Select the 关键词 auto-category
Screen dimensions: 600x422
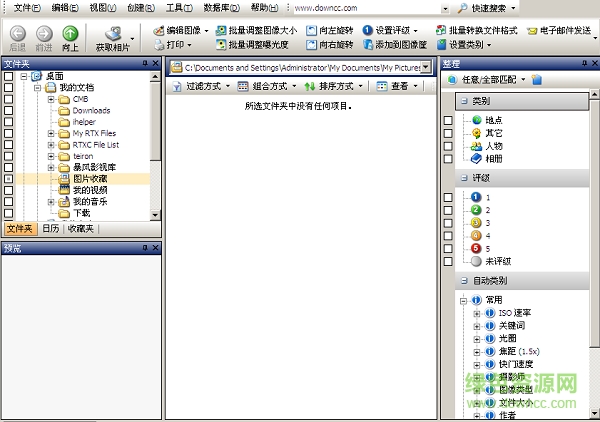(x=512, y=326)
